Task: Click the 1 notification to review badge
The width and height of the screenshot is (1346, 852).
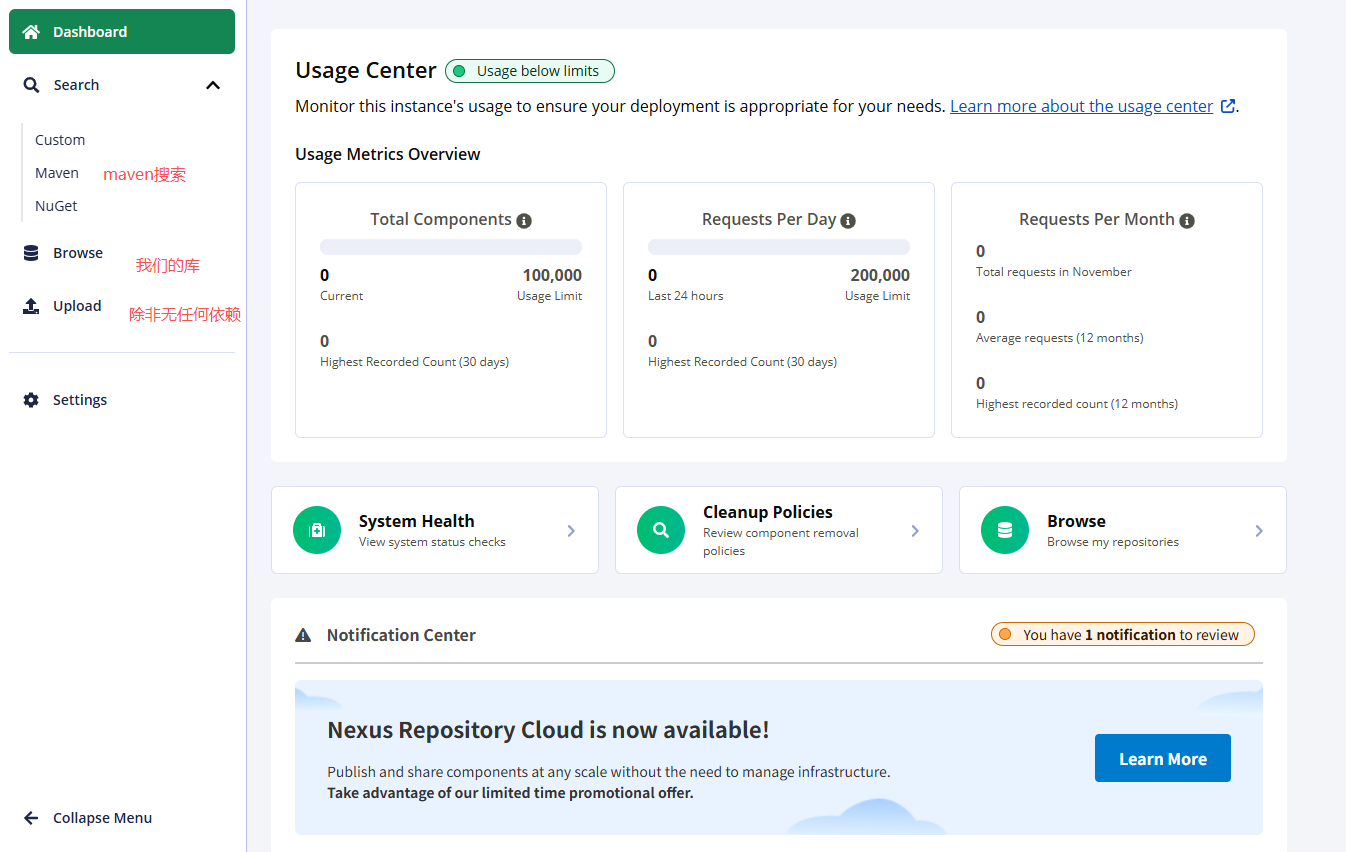Action: pos(1122,635)
